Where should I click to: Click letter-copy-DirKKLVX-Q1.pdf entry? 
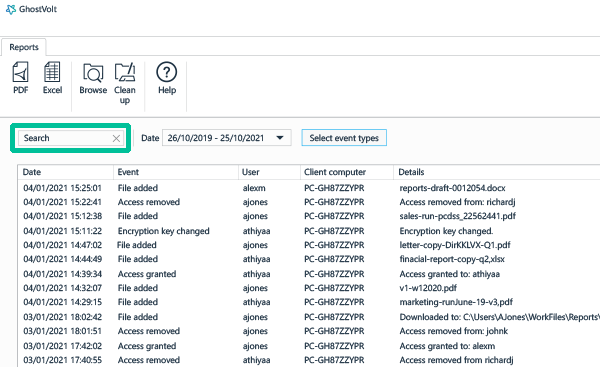pyautogui.click(x=455, y=245)
